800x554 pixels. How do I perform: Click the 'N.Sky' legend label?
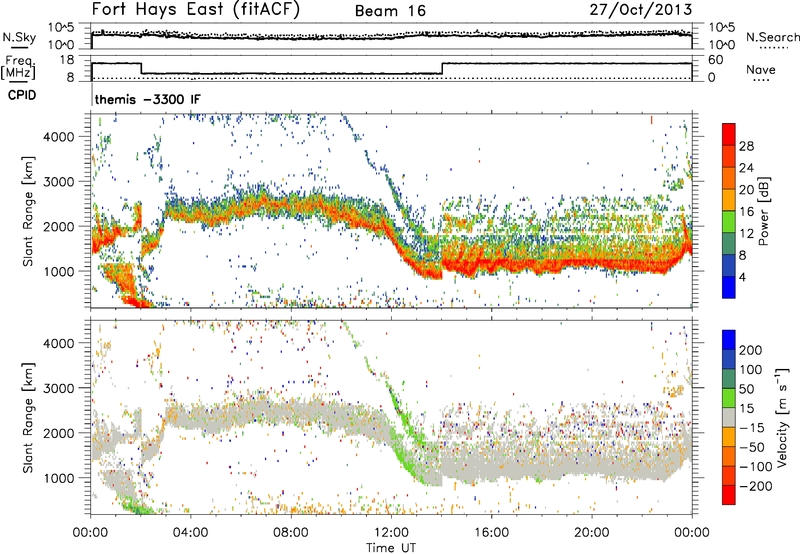point(19,37)
